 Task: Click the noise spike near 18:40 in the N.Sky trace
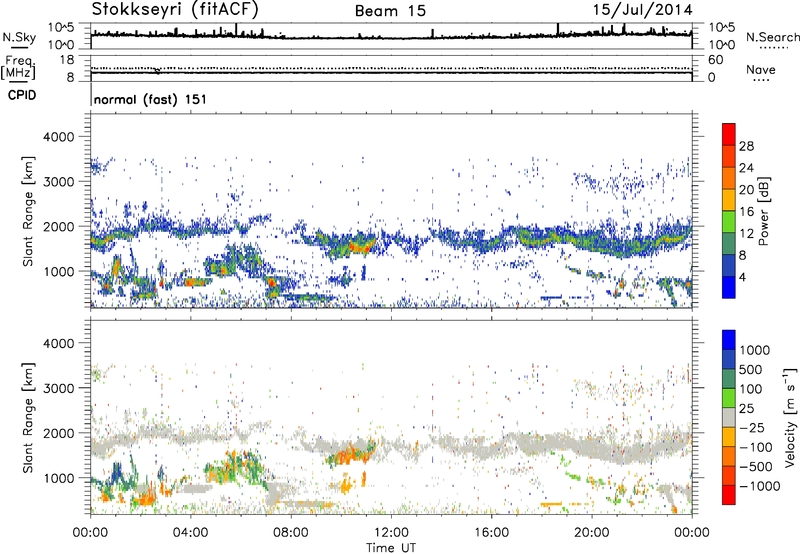click(x=558, y=29)
